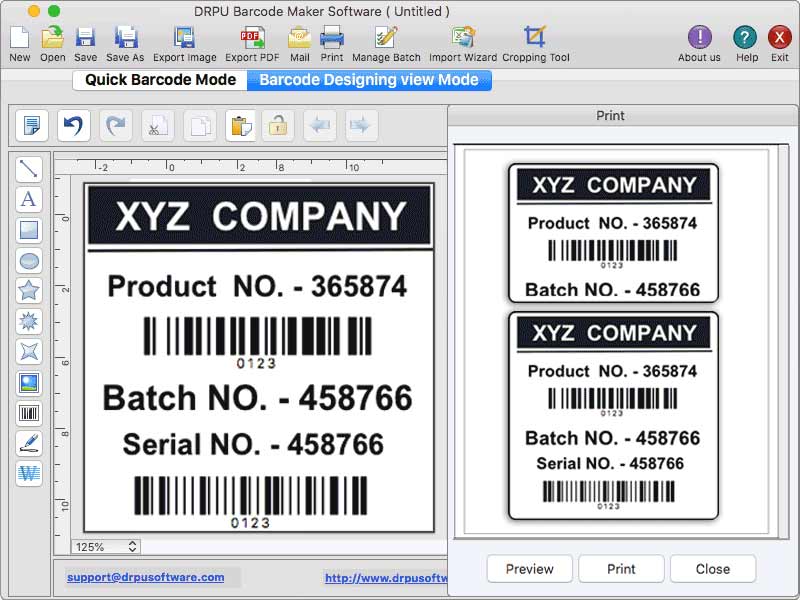Select the Pencil signature tool
The image size is (800, 600).
(29, 442)
